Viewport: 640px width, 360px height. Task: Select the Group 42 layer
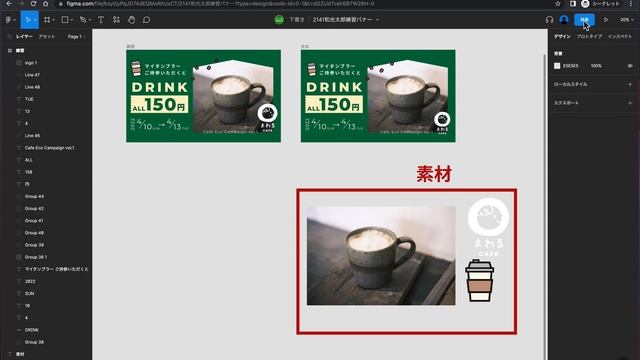[34, 209]
